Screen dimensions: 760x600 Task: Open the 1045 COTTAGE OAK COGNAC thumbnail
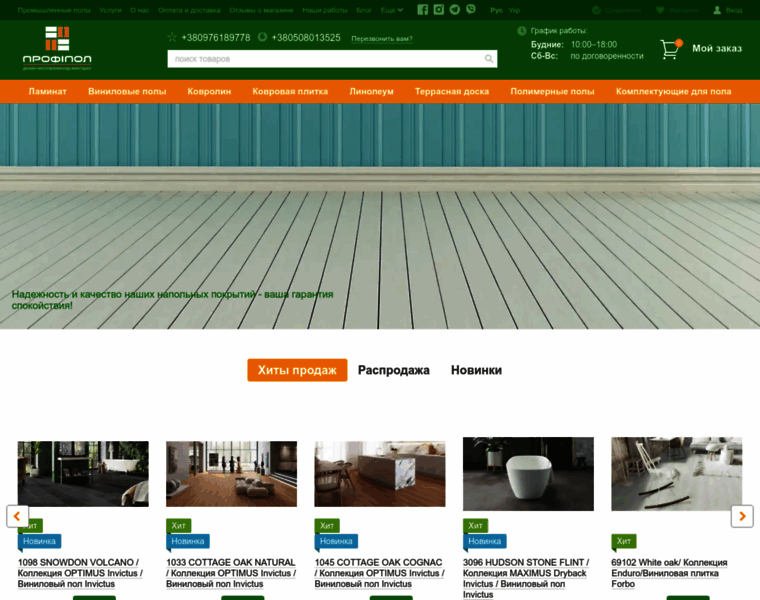pyautogui.click(x=380, y=474)
